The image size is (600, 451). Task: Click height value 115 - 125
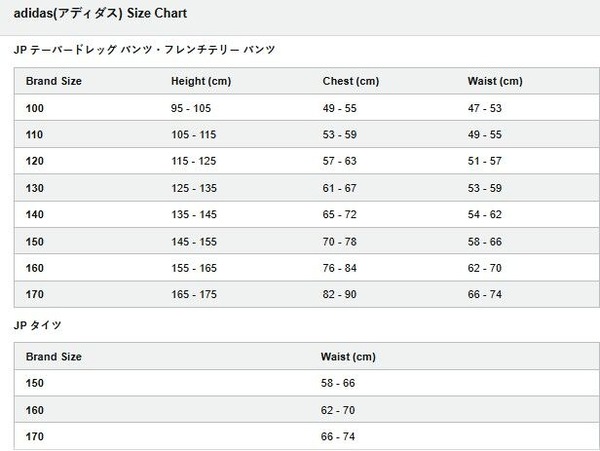[194, 161]
